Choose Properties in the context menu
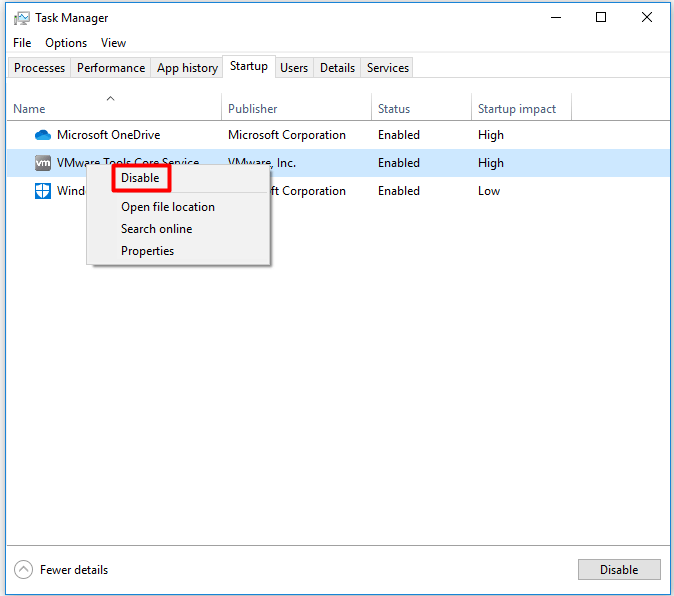674x596 pixels. pyautogui.click(x=147, y=251)
